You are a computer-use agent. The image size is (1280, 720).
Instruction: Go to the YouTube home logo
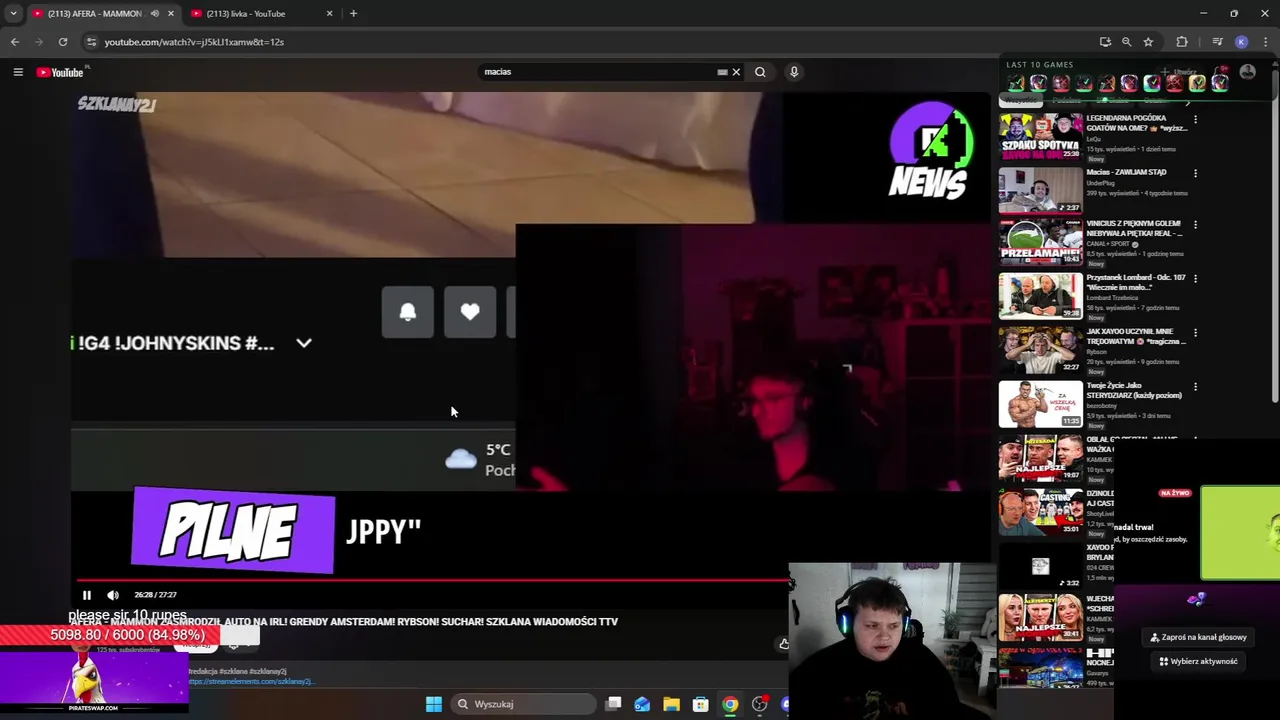click(60, 72)
